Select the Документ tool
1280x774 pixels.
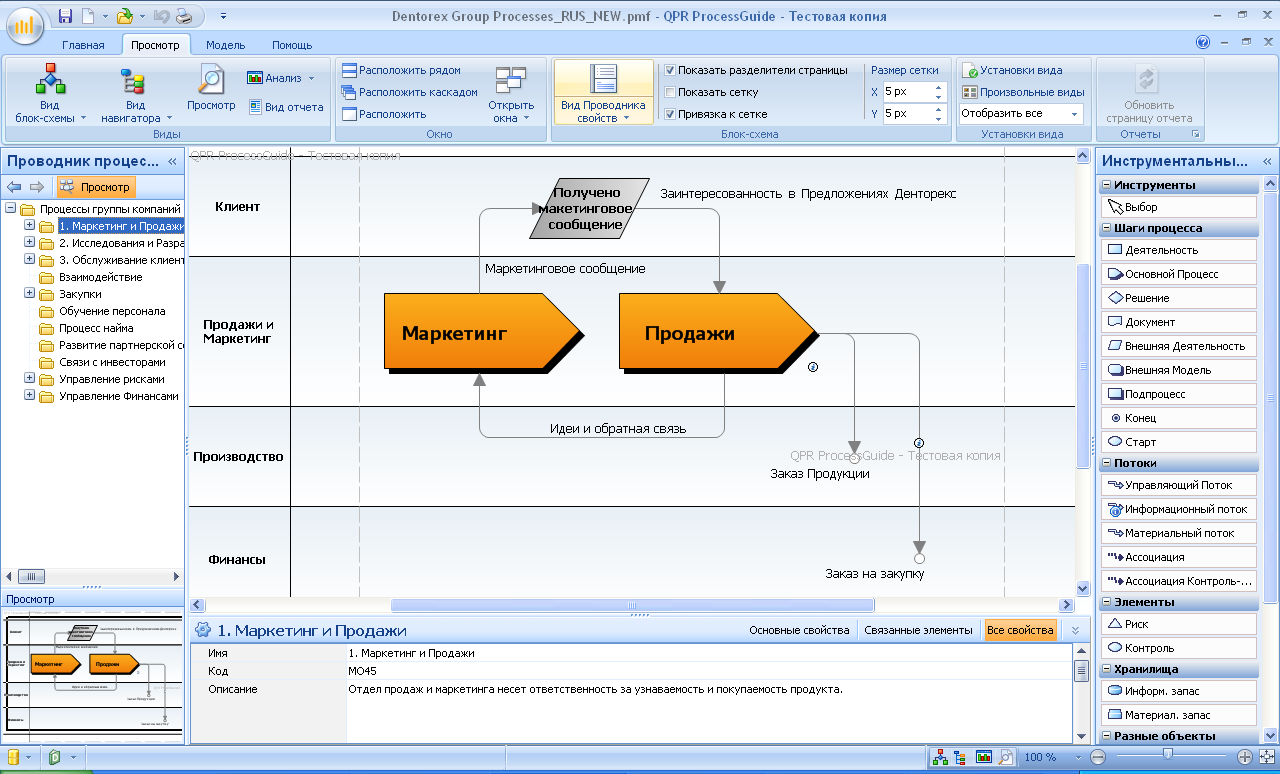(1179, 322)
